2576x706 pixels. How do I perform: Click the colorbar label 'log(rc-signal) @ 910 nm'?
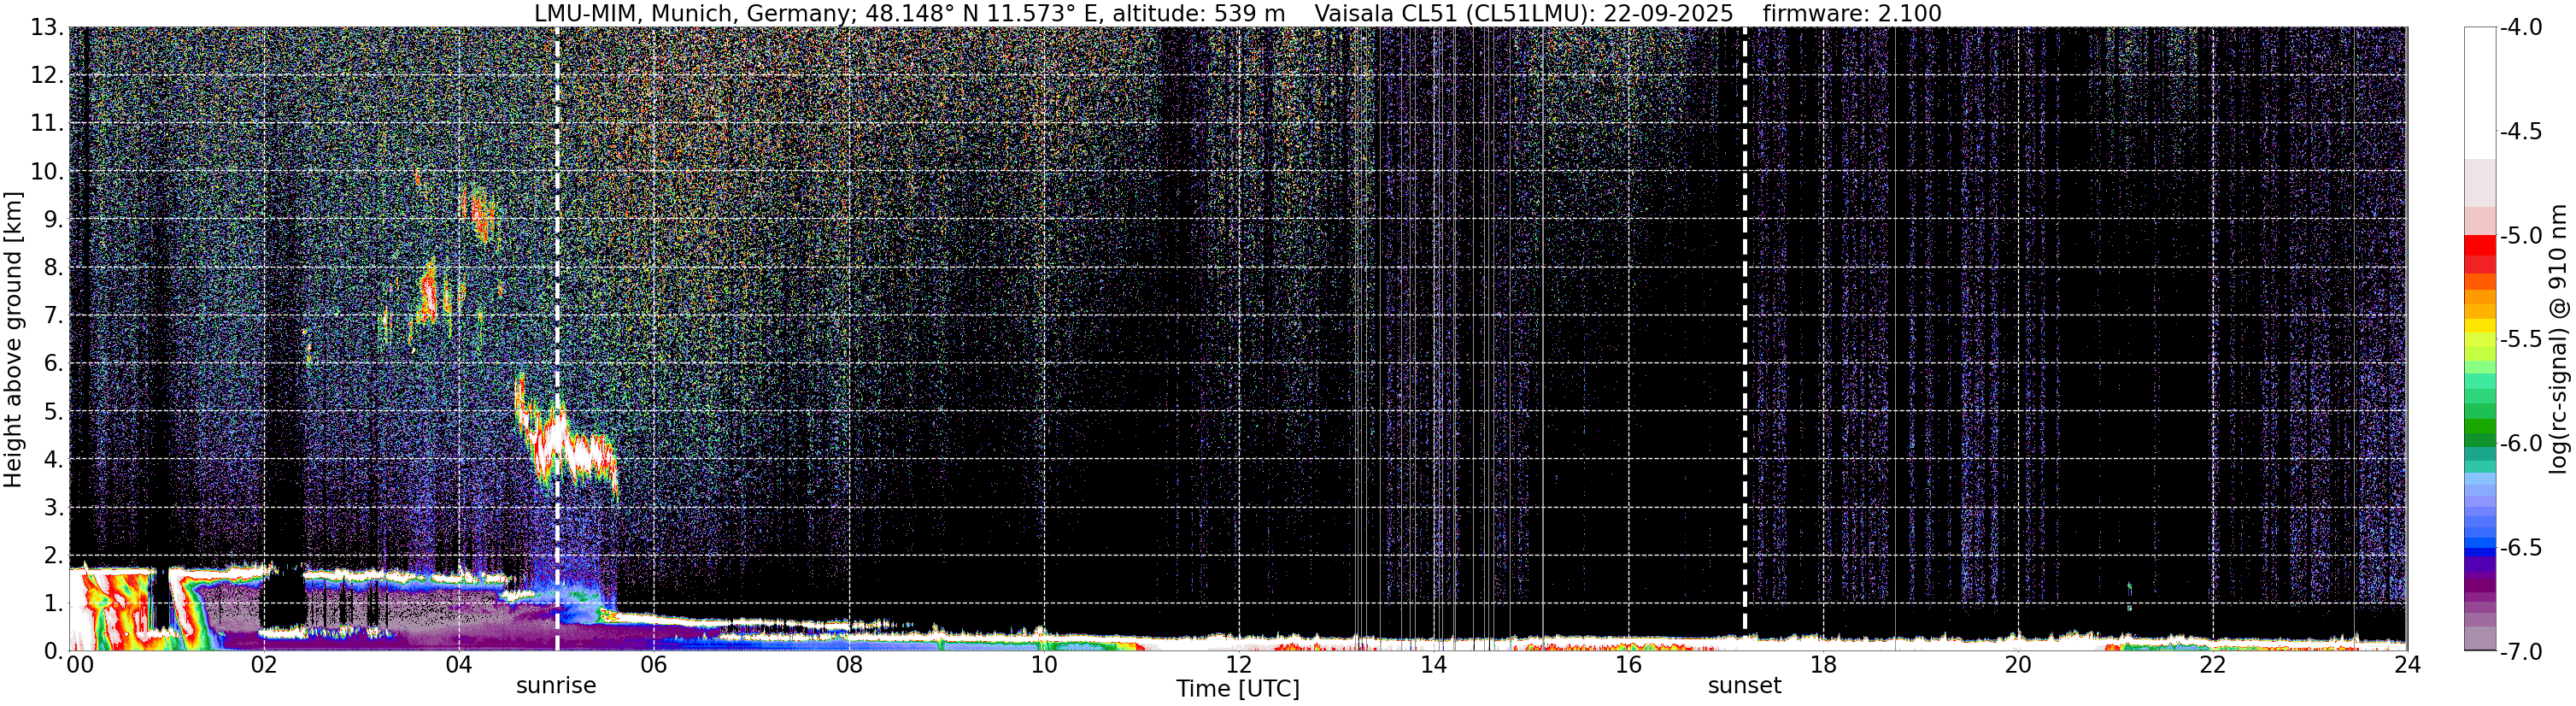coord(2558,340)
